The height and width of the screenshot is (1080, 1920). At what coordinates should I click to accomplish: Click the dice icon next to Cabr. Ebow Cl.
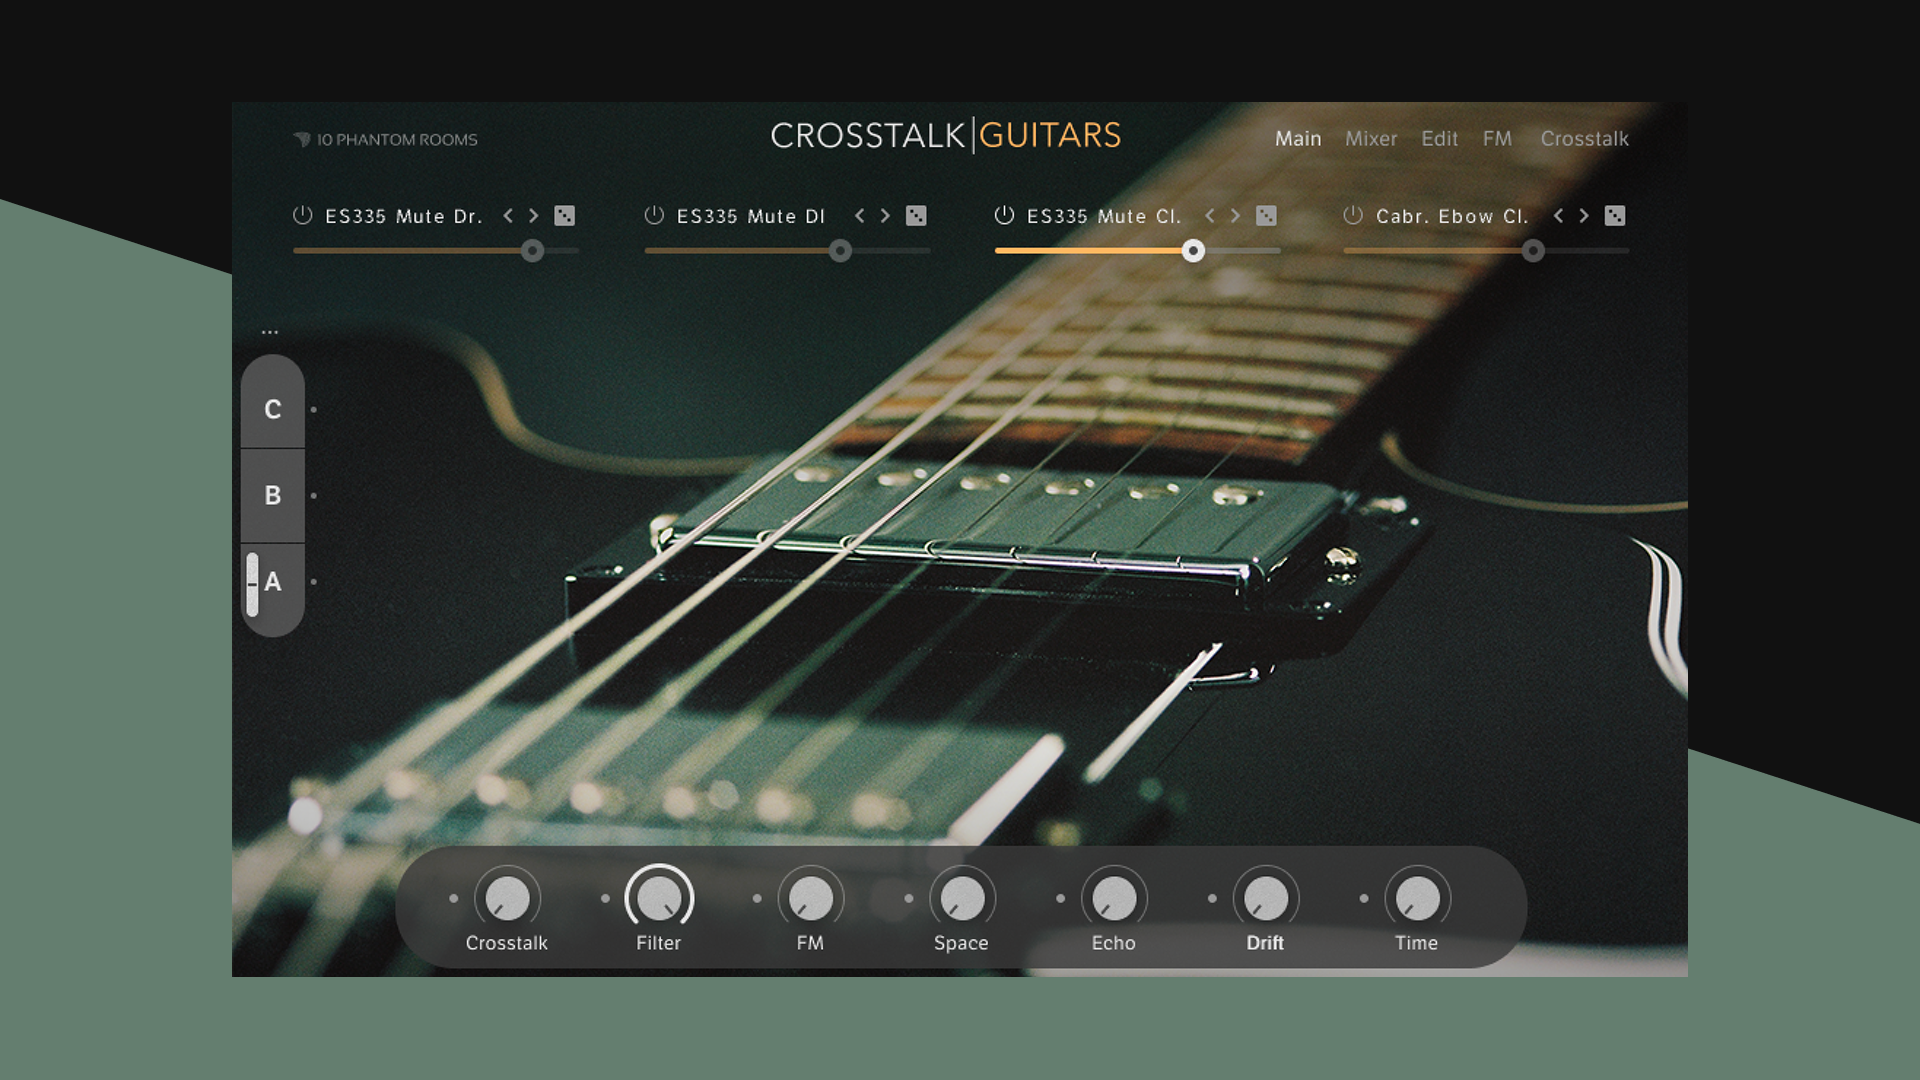(x=1614, y=215)
